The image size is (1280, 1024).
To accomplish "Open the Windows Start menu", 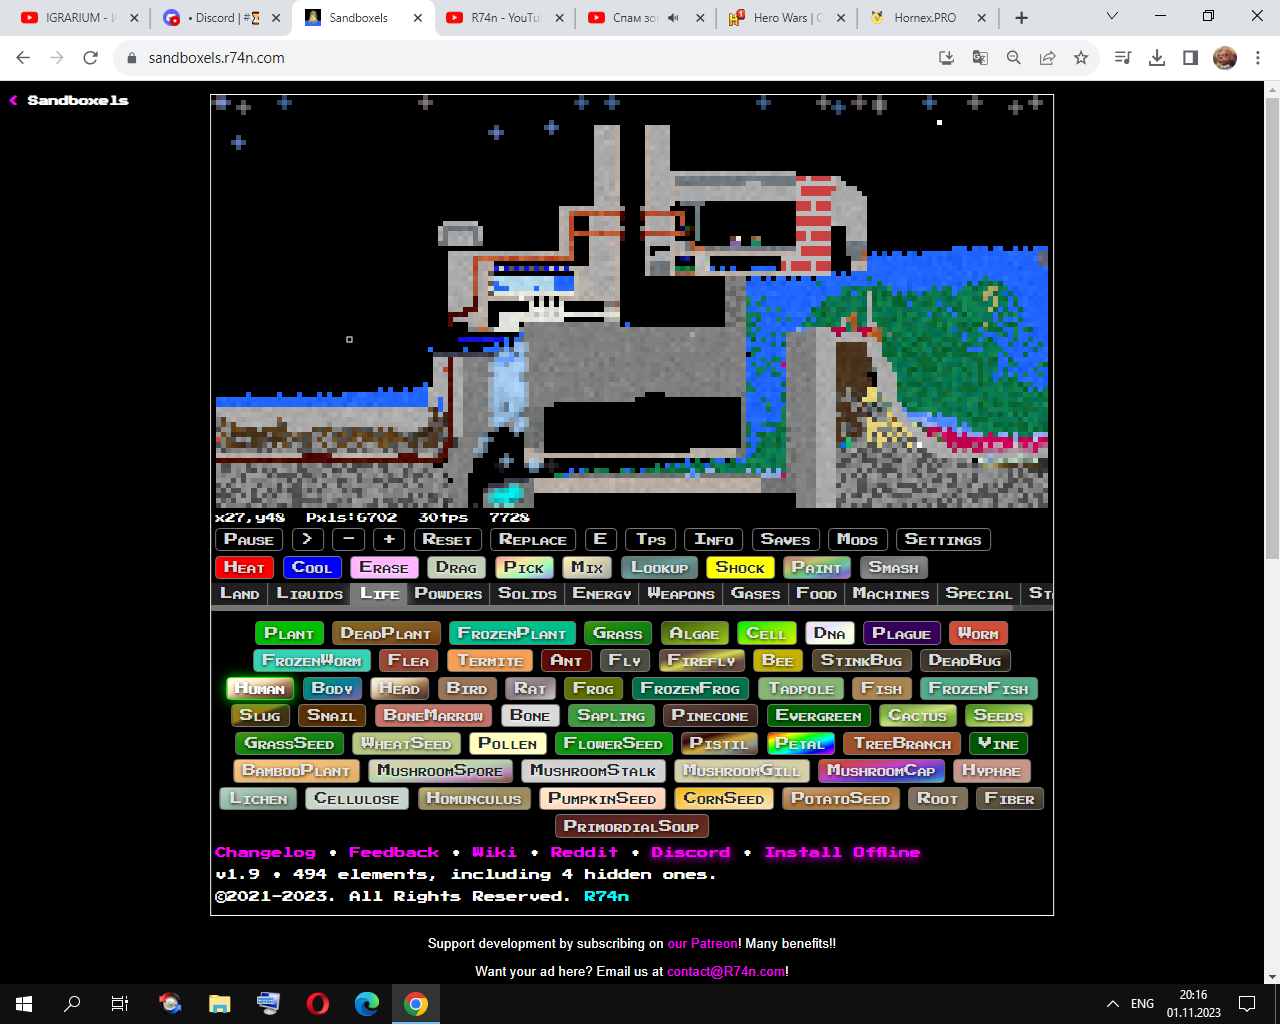I will 24,1004.
